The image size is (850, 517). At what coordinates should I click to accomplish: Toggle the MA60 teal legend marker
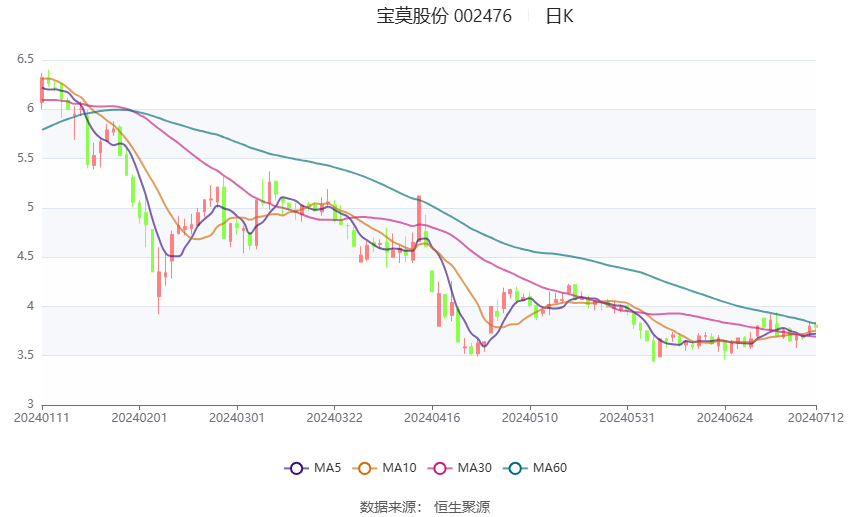pyautogui.click(x=516, y=468)
